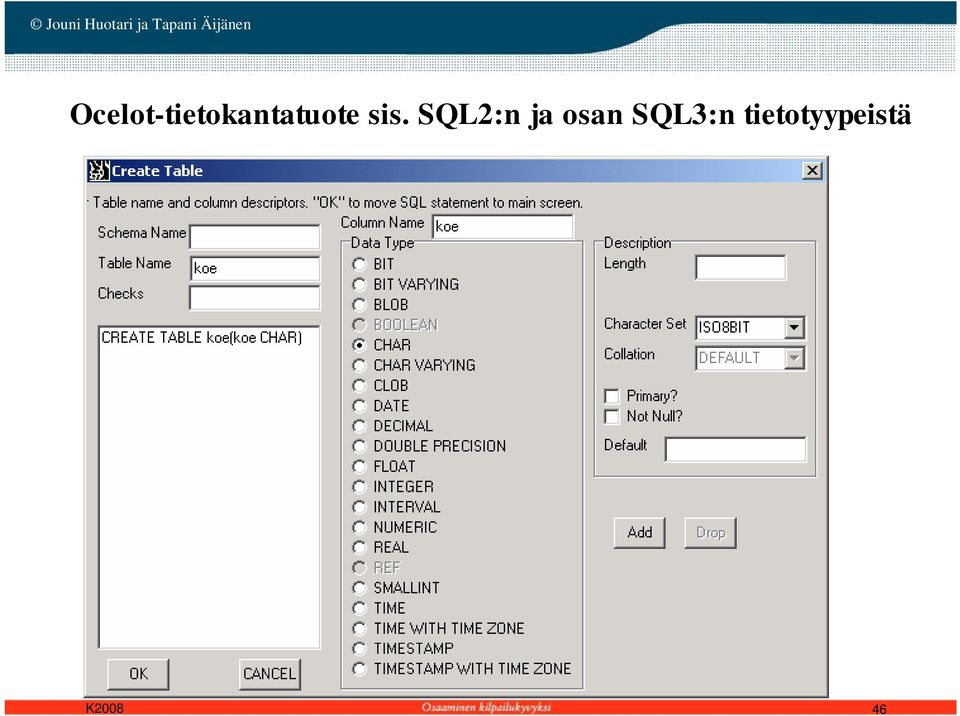Click the Default value field
This screenshot has height=716, width=960.
click(x=735, y=450)
